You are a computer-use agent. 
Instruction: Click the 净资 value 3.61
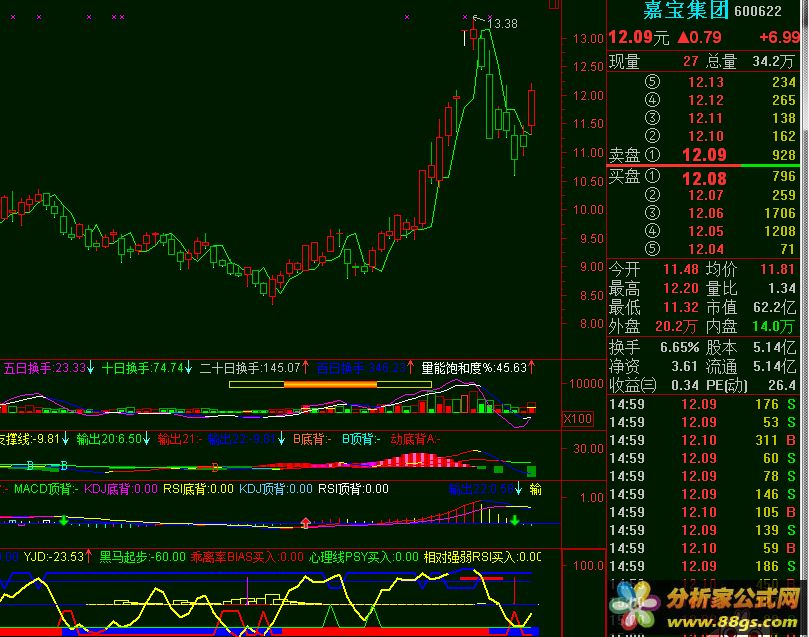[685, 367]
